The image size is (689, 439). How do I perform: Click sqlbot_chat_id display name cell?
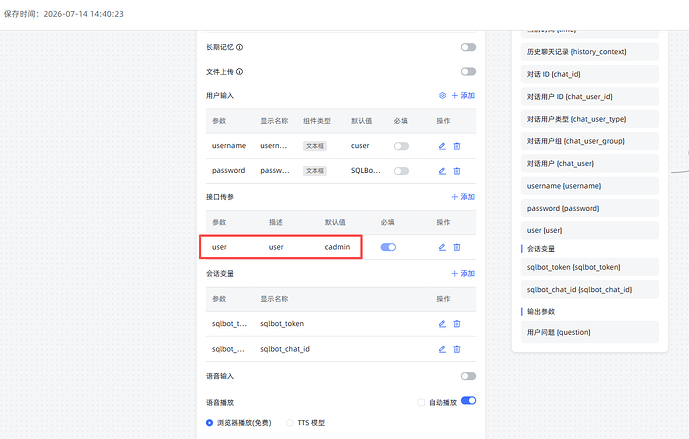point(285,349)
